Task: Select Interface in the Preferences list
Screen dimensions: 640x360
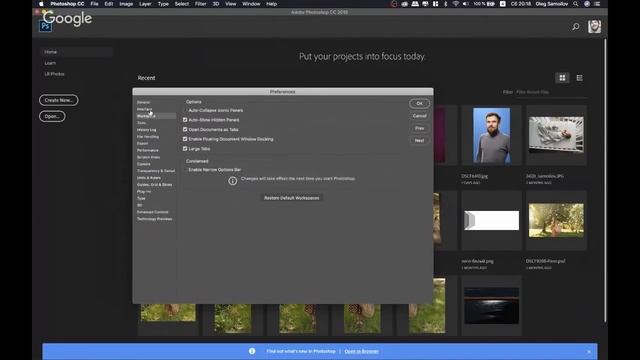Action: pyautogui.click(x=144, y=109)
